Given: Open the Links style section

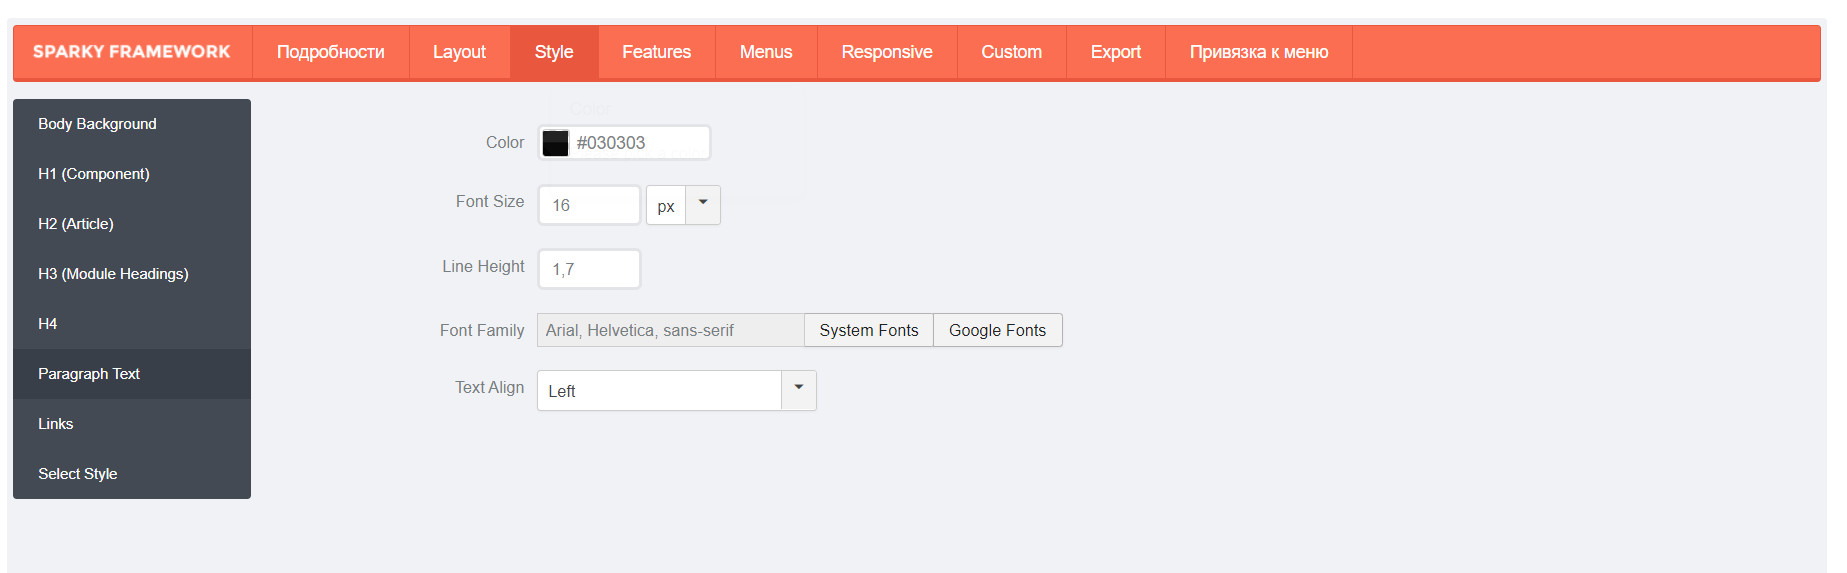Looking at the screenshot, I should tap(132, 424).
